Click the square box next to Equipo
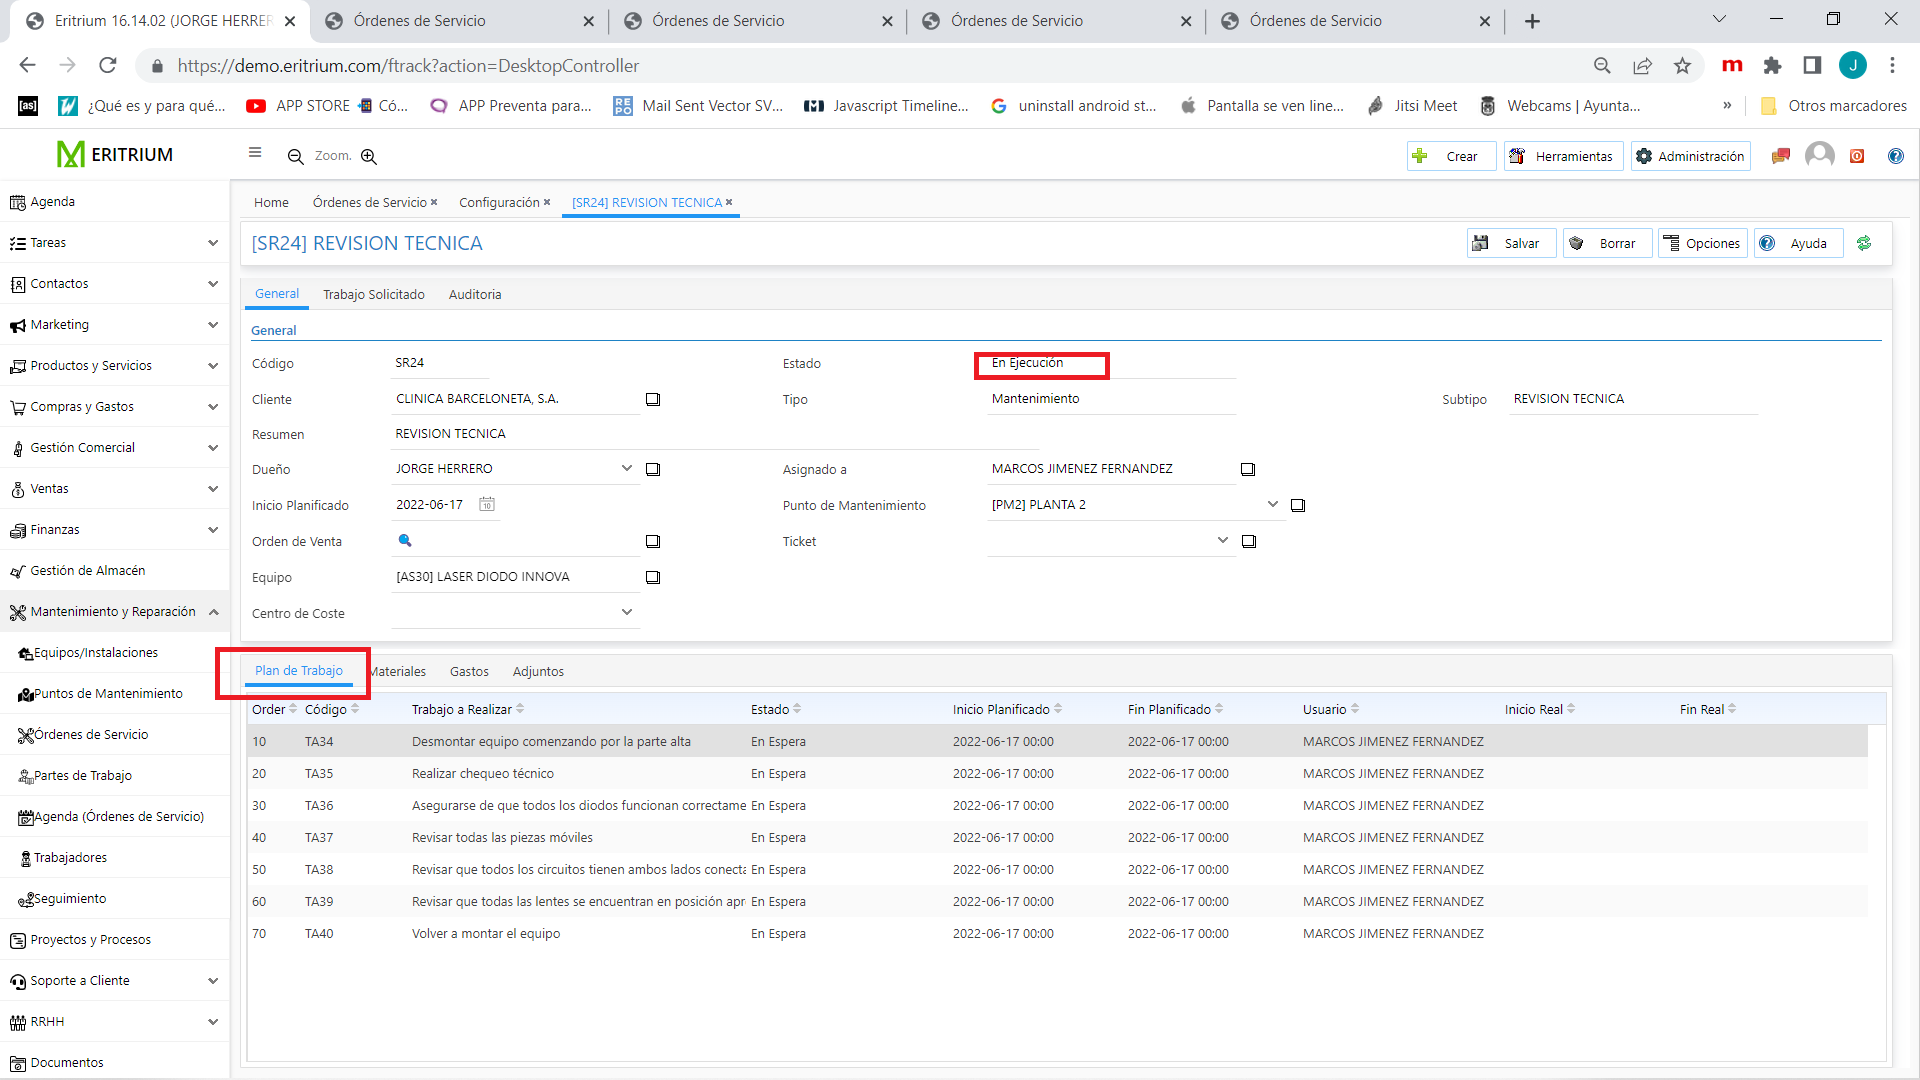The width and height of the screenshot is (1920, 1080). (653, 578)
